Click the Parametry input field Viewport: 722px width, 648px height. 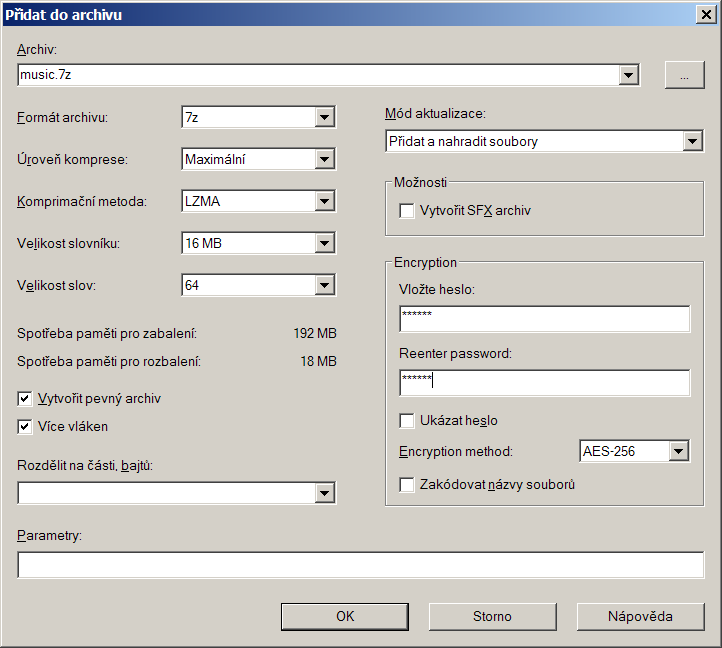click(x=361, y=565)
